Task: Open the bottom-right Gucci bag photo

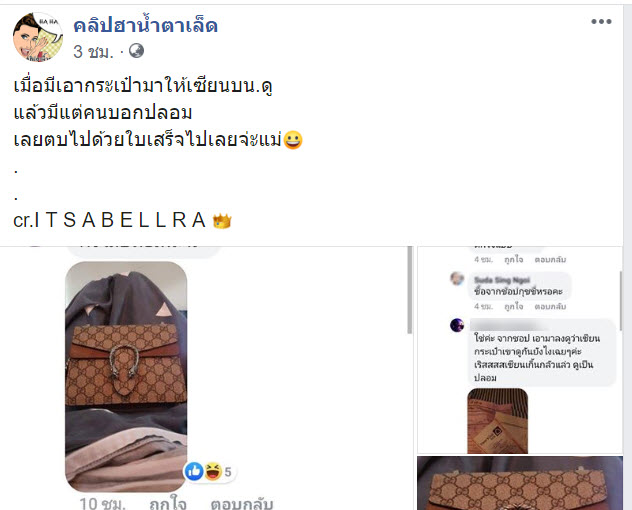Action: point(520,483)
